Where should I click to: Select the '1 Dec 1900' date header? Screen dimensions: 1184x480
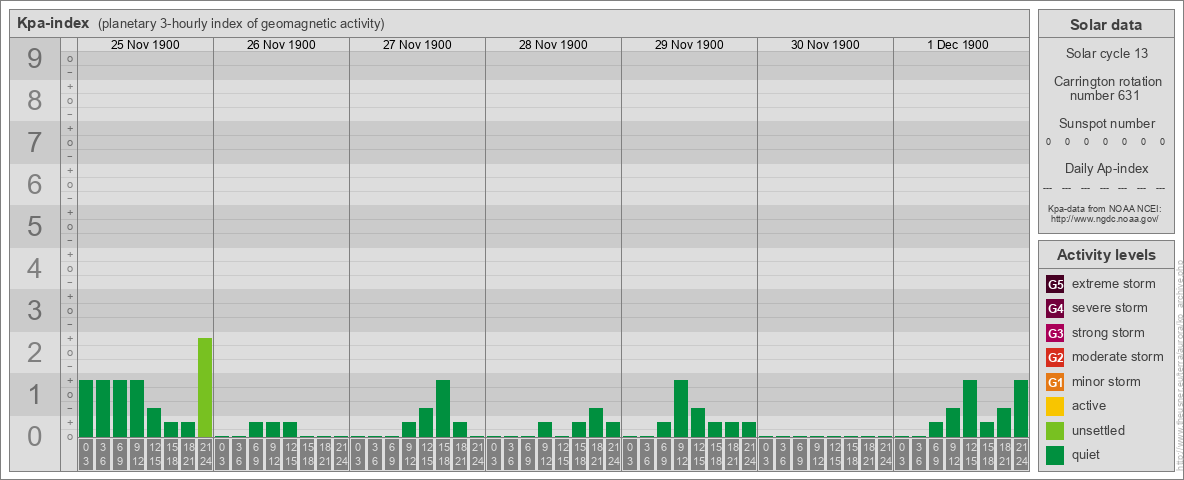click(957, 45)
